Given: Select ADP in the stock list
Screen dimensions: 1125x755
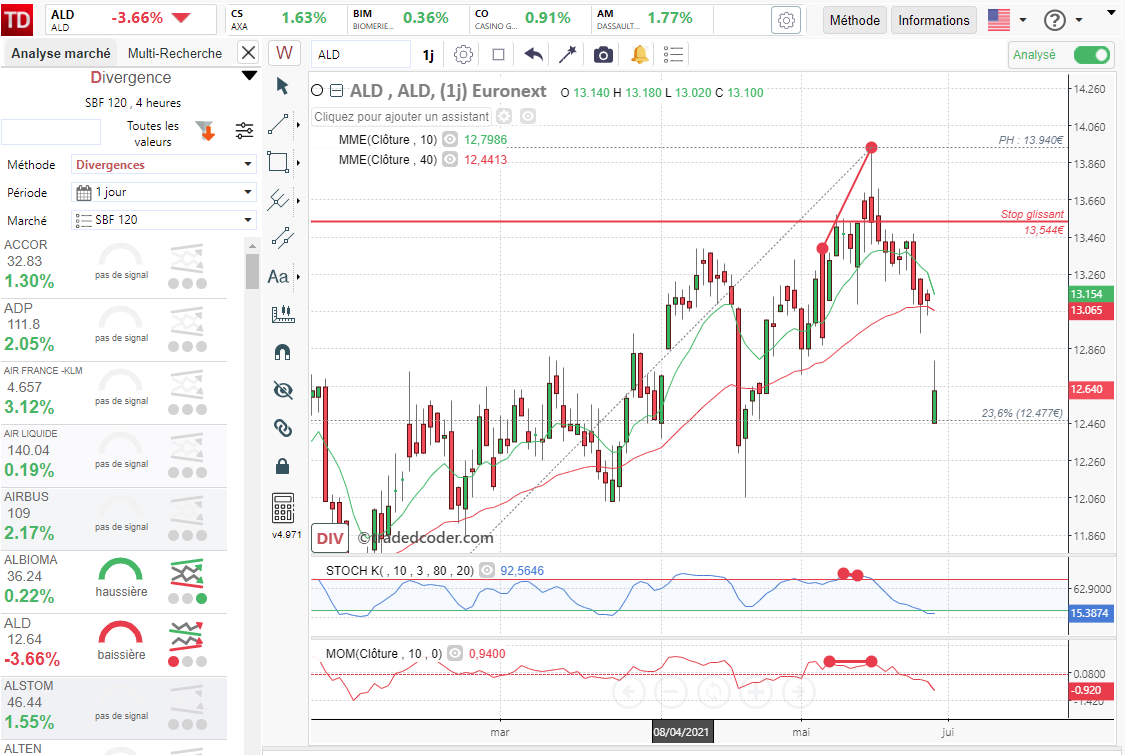Looking at the screenshot, I should pos(113,329).
